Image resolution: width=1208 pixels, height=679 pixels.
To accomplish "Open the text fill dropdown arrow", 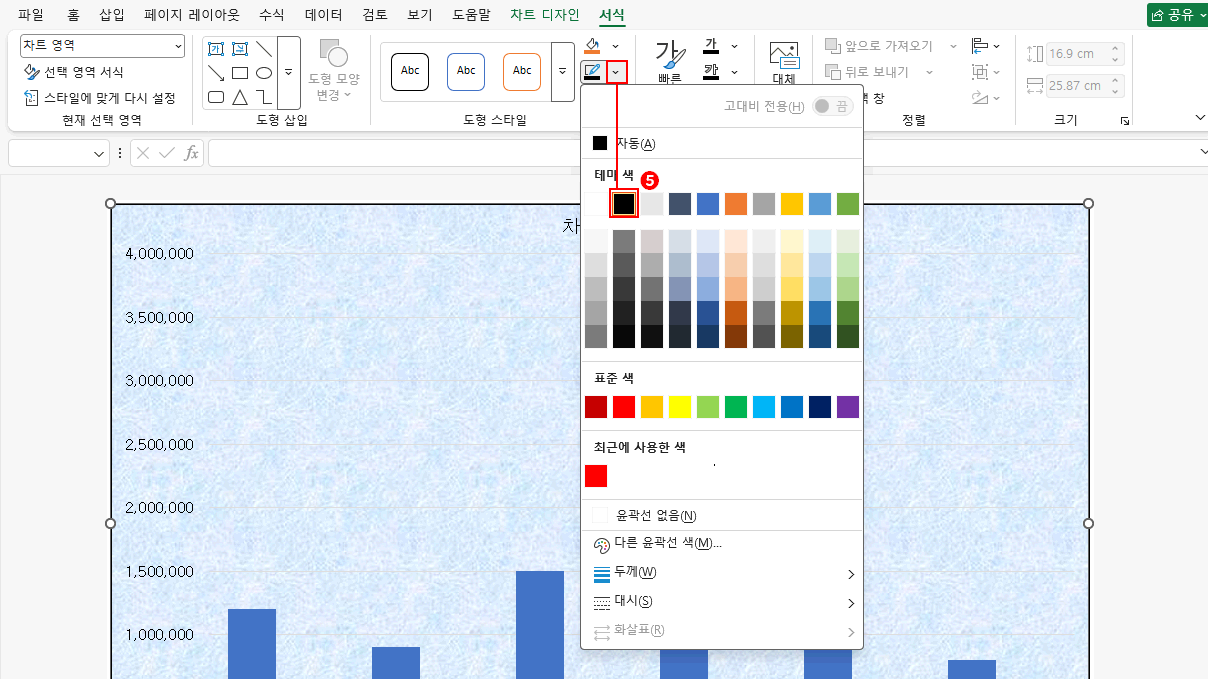I will click(735, 46).
